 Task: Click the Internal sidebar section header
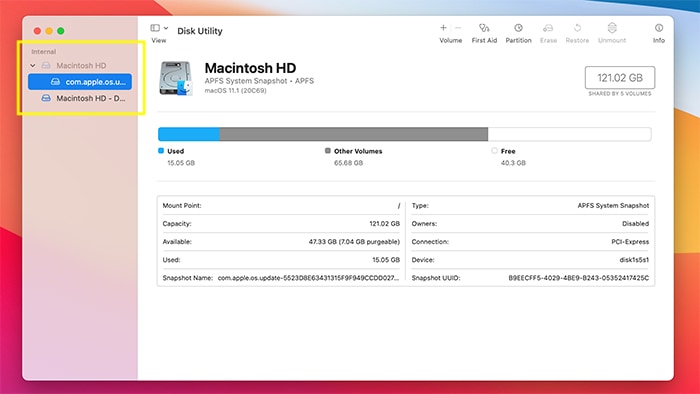(x=44, y=52)
